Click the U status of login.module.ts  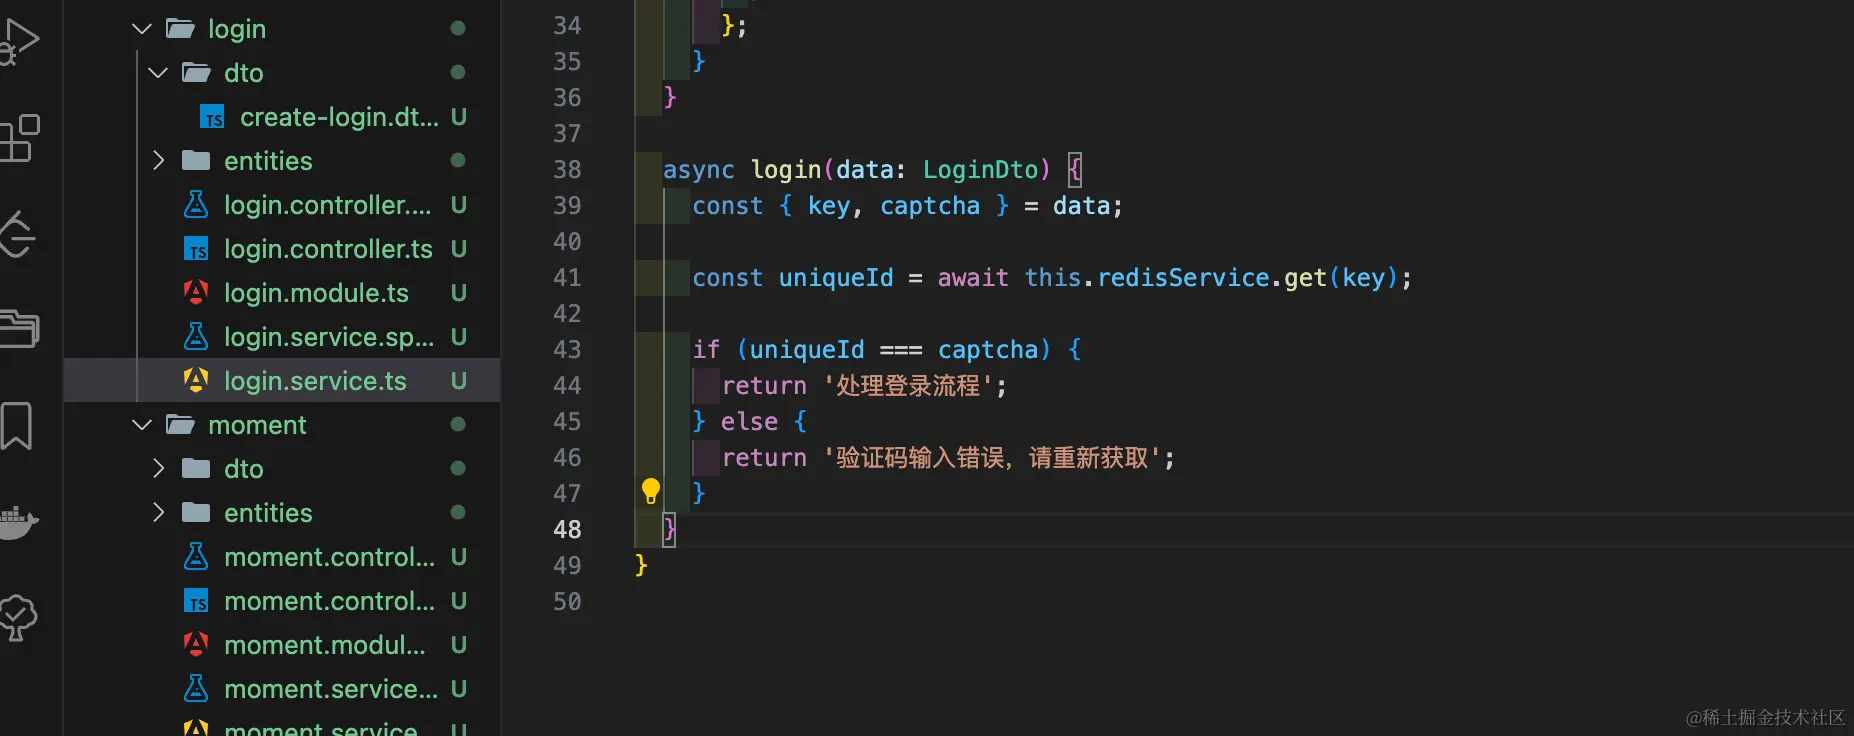(459, 293)
